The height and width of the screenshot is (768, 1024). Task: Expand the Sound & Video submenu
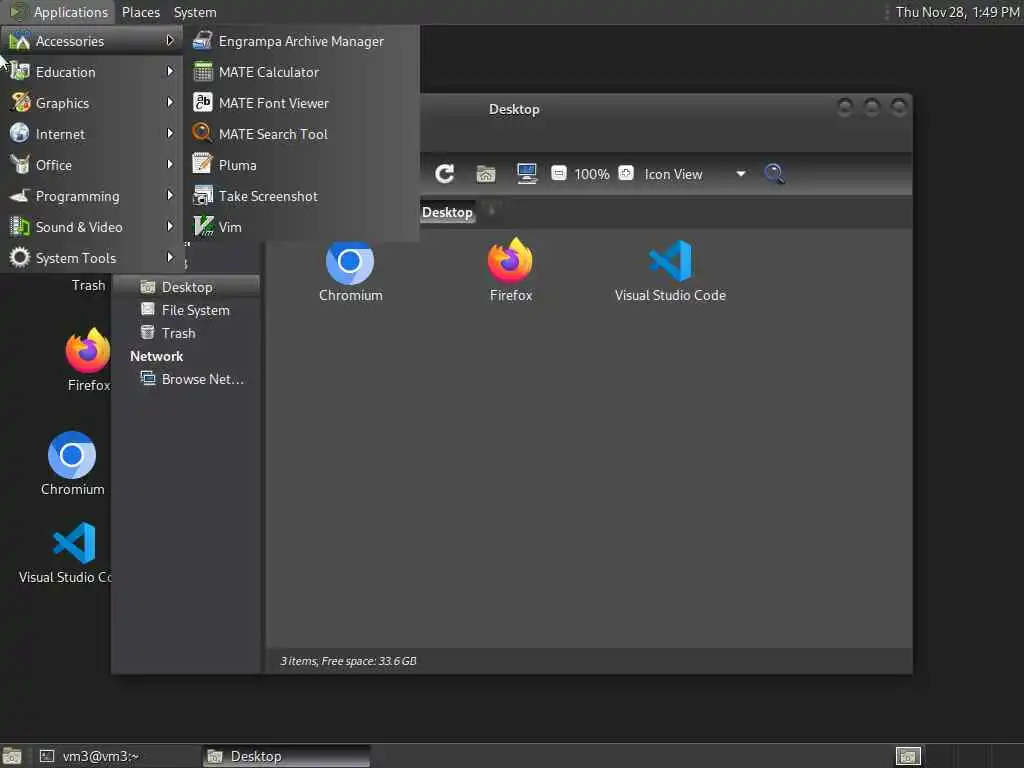click(x=91, y=227)
